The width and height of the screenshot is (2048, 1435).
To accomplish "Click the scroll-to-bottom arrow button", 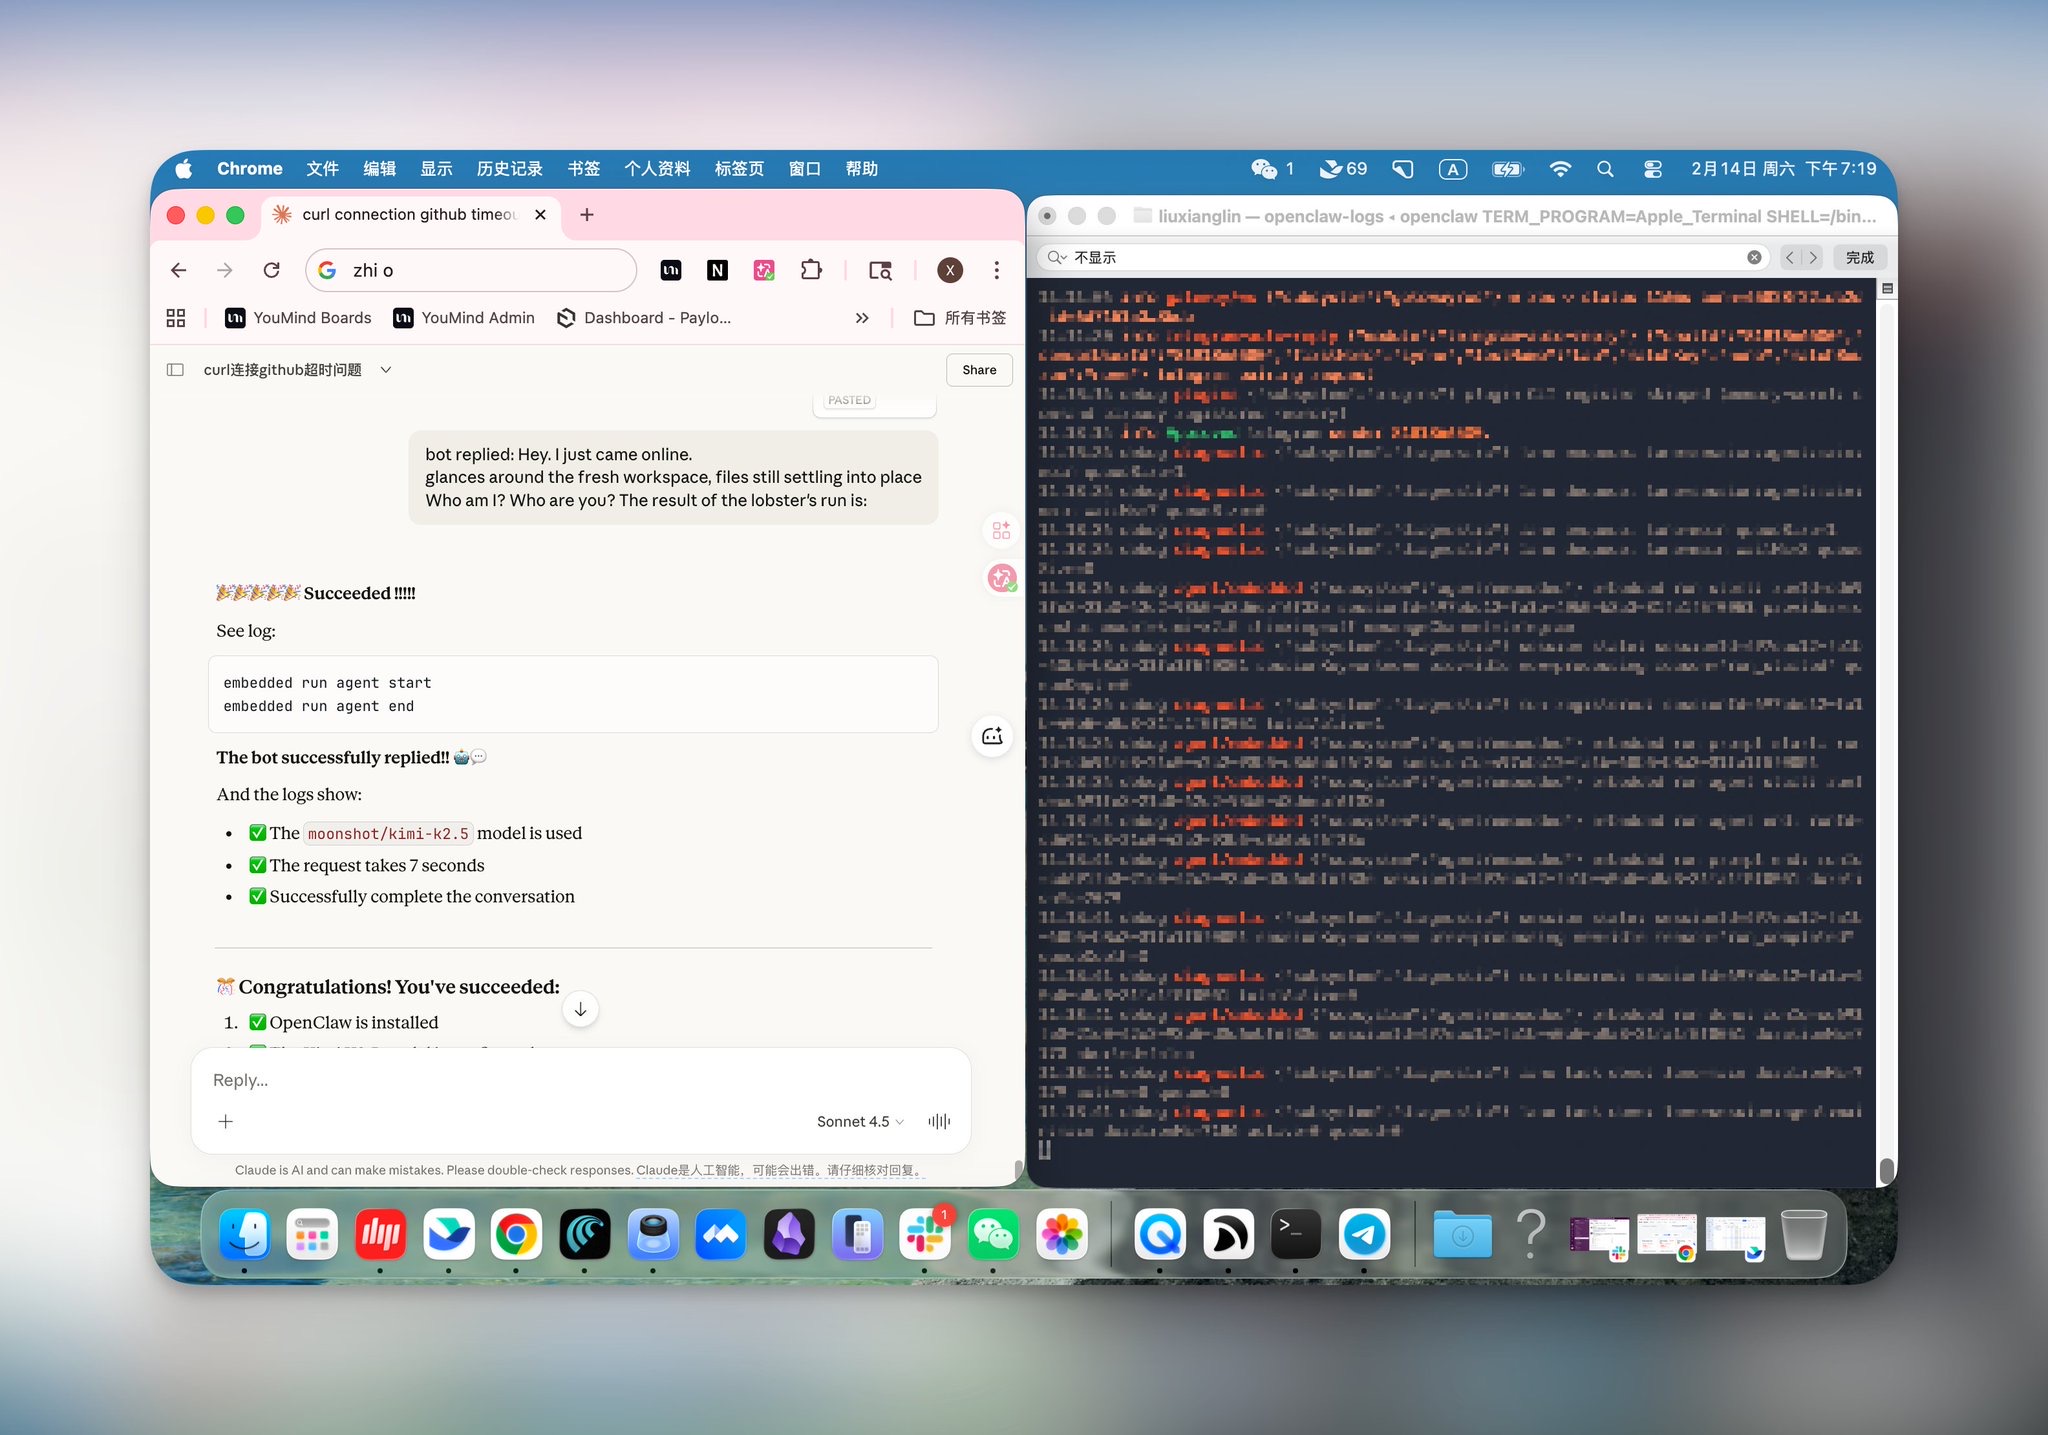I will (581, 1010).
